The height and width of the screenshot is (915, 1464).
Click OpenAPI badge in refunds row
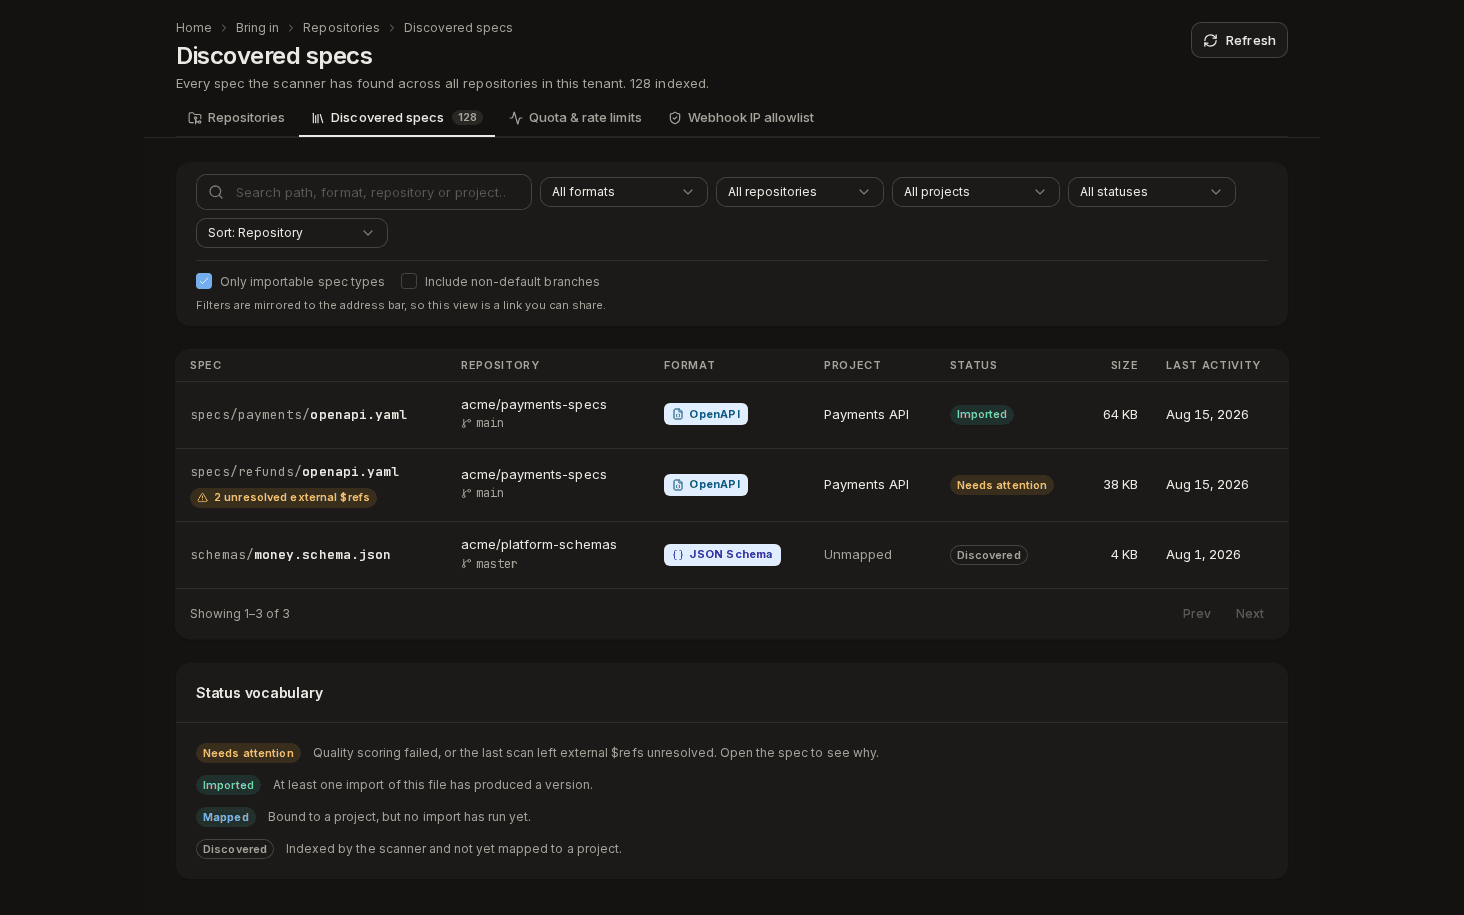point(706,485)
